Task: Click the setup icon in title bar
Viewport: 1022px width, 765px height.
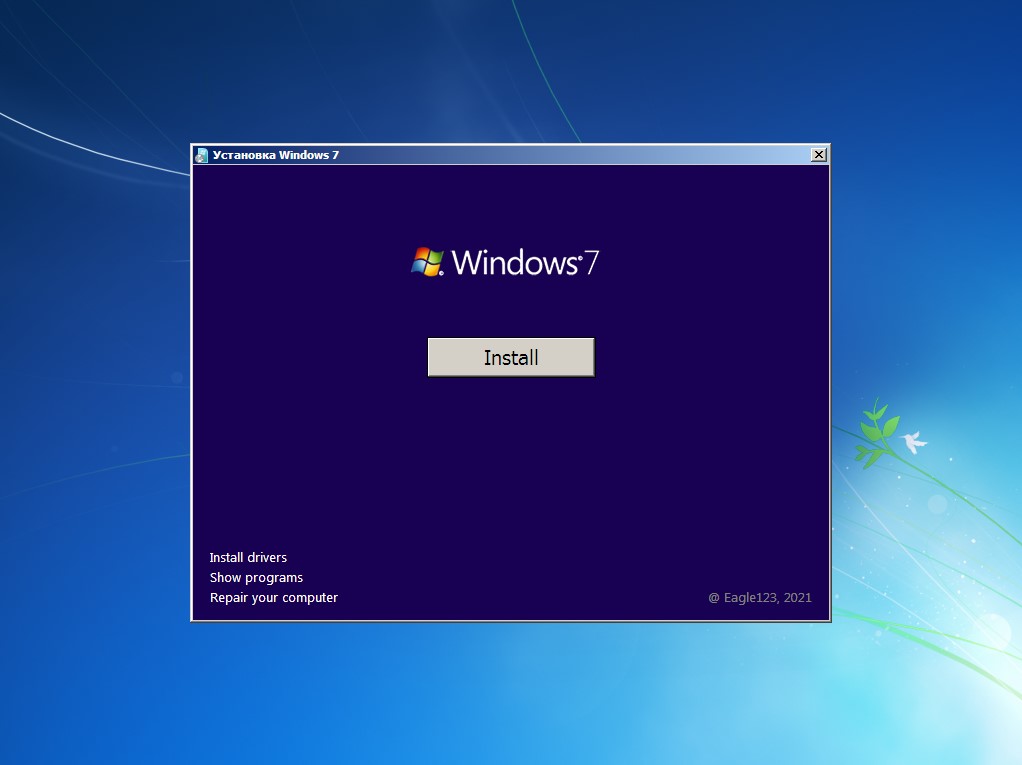Action: pos(201,155)
